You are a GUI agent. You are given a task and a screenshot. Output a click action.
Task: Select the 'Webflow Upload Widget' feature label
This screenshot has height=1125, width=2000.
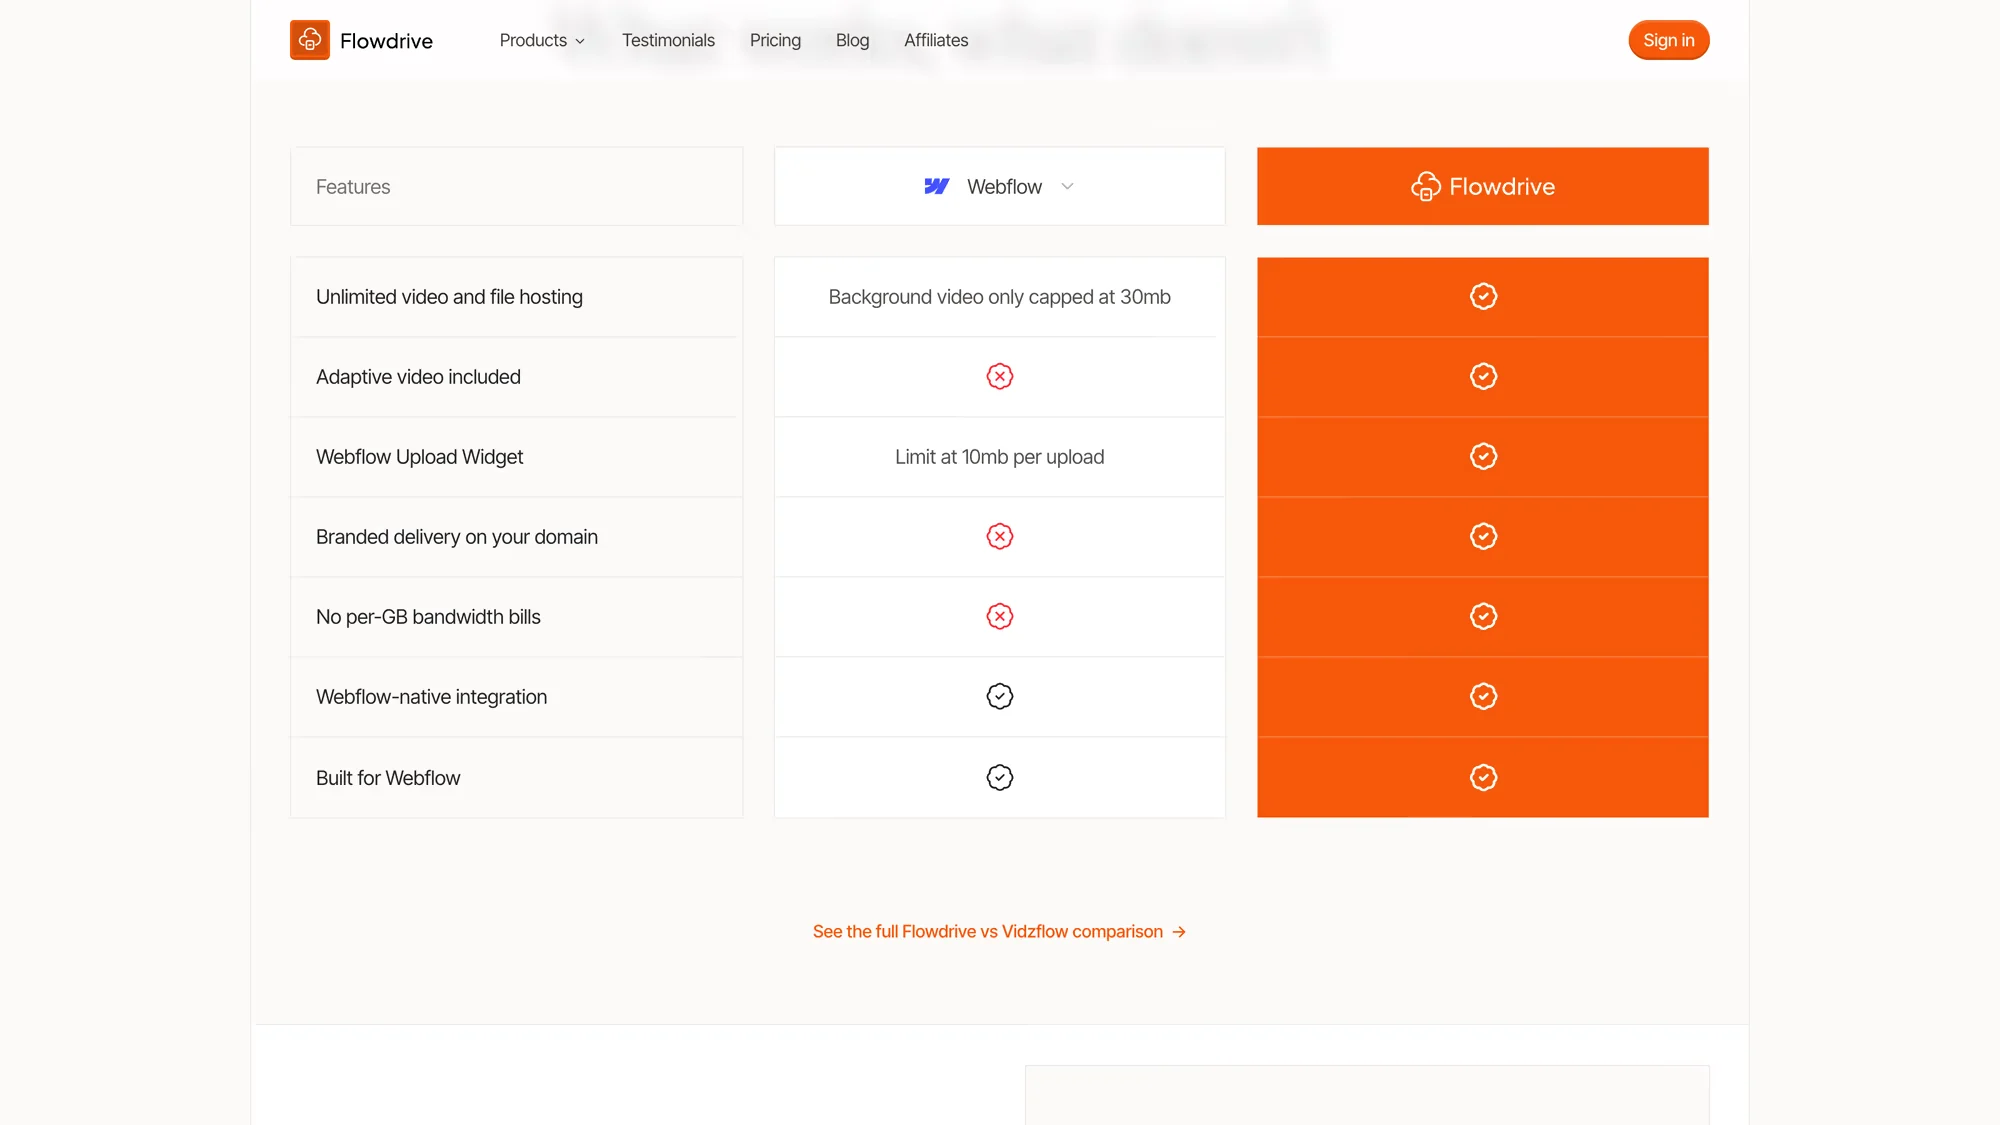pyautogui.click(x=419, y=457)
